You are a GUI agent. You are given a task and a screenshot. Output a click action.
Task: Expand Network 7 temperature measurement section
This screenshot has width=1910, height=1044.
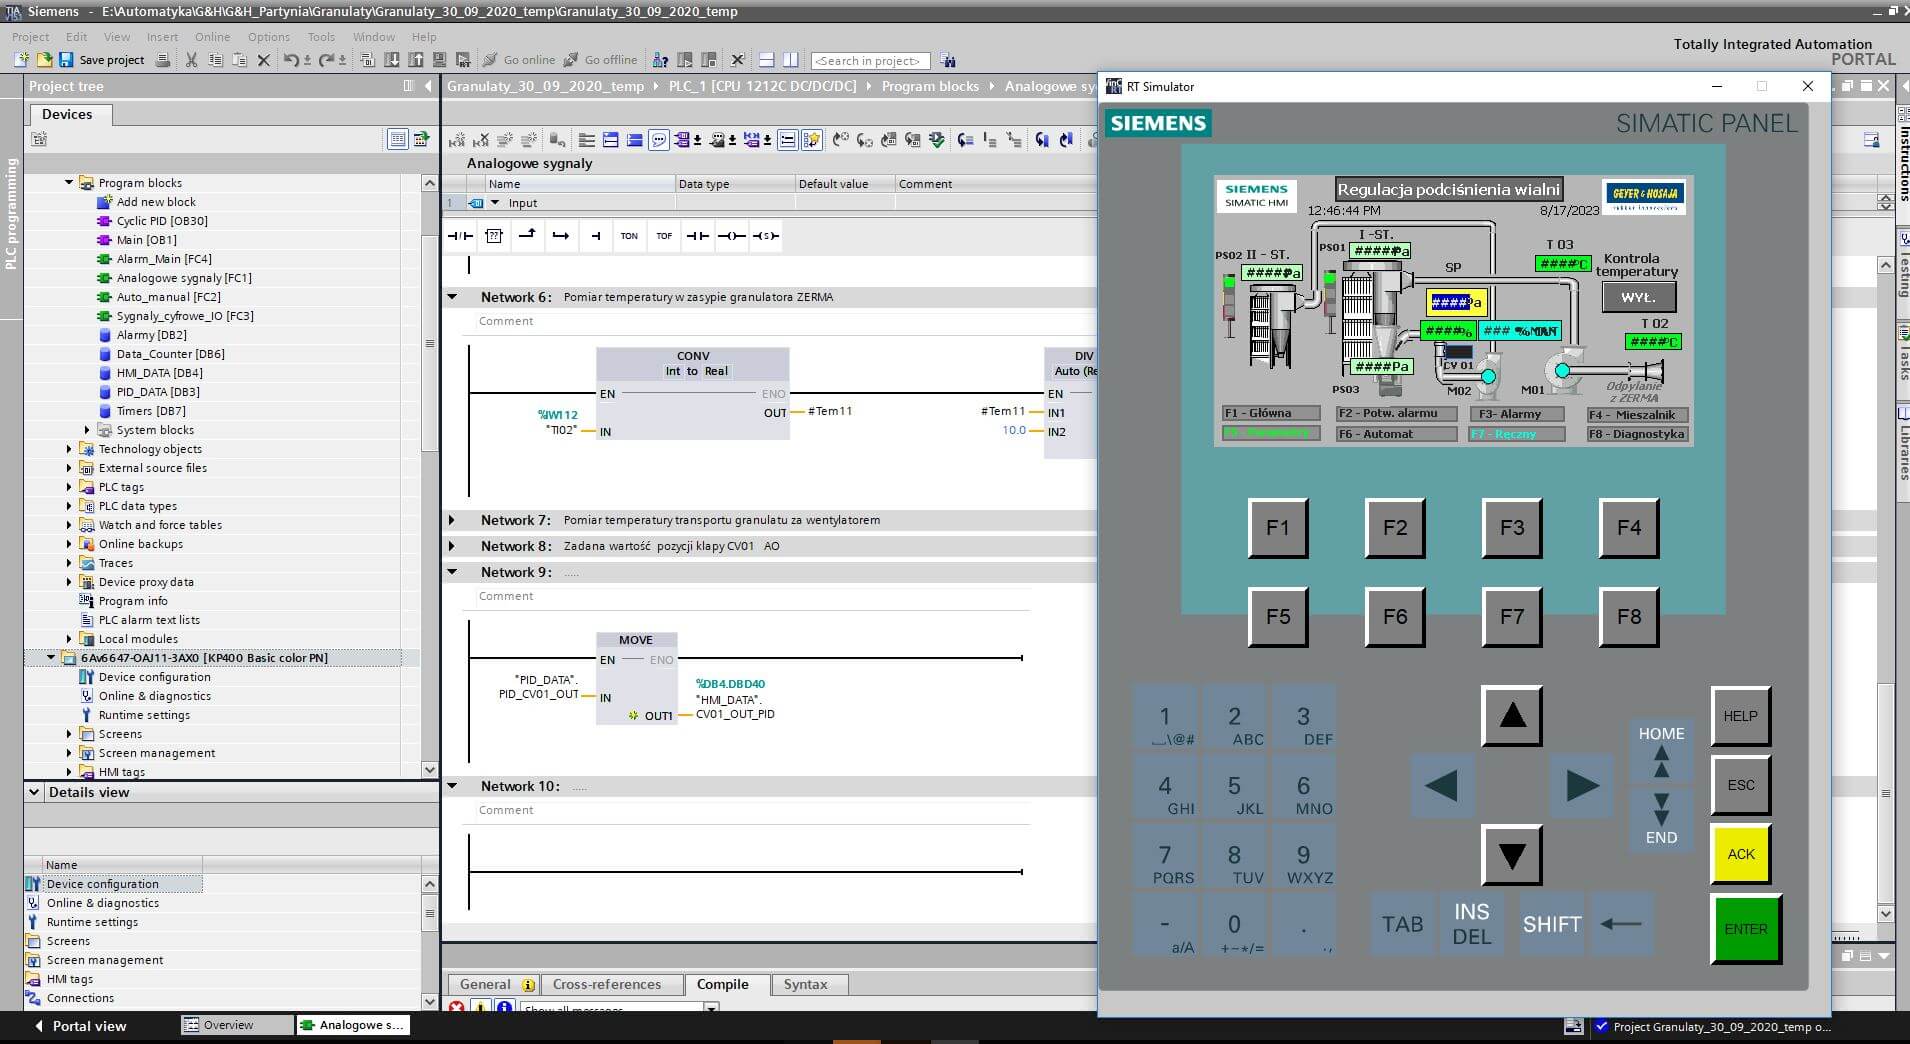click(x=452, y=520)
